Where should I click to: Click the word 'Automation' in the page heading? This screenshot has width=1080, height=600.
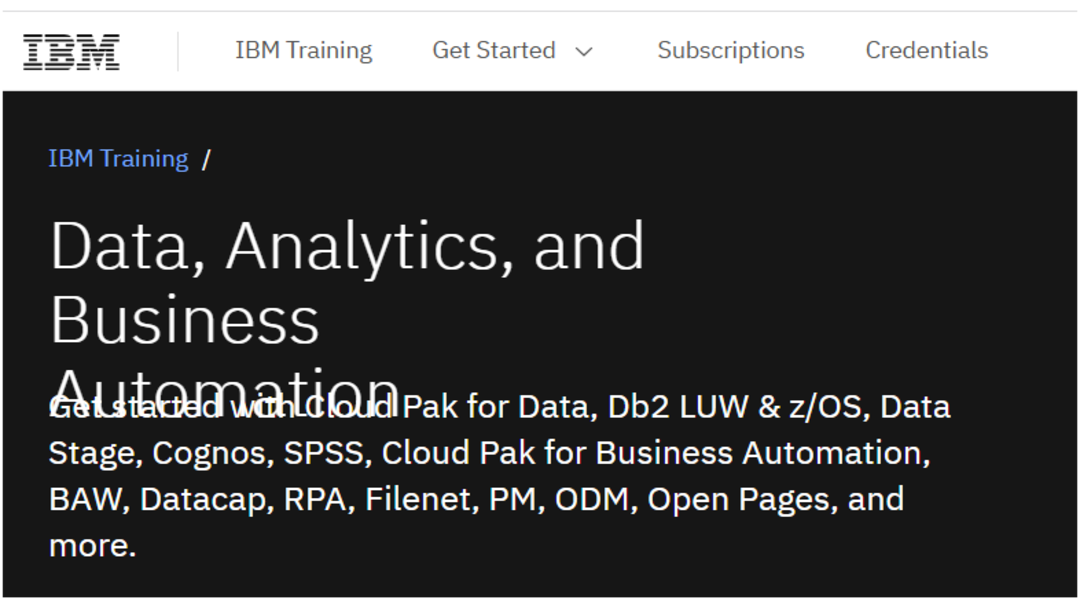[225, 391]
